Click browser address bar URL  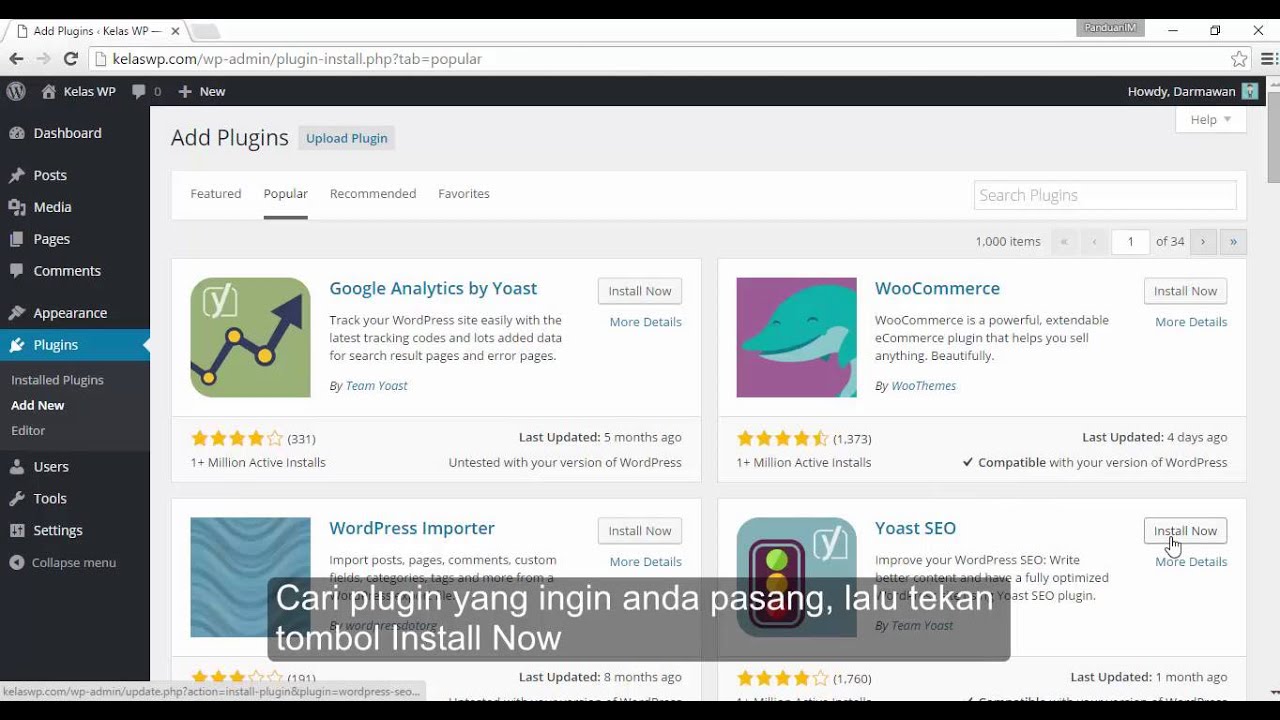tap(297, 59)
